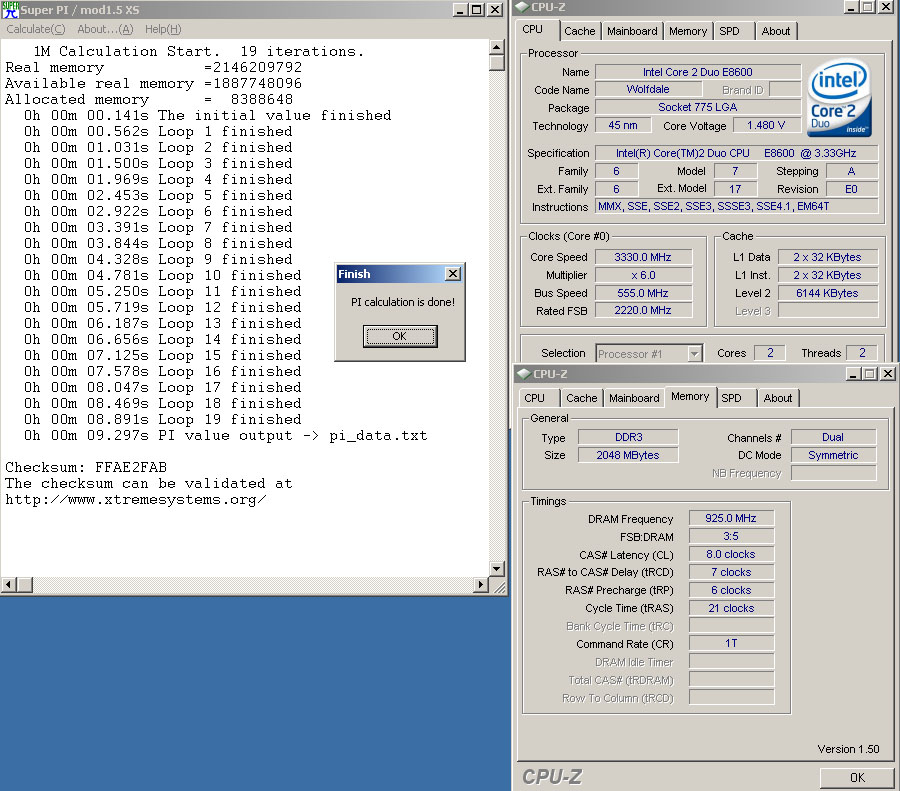Click the '1T' command rate value
This screenshot has width=900, height=791.
pos(731,643)
